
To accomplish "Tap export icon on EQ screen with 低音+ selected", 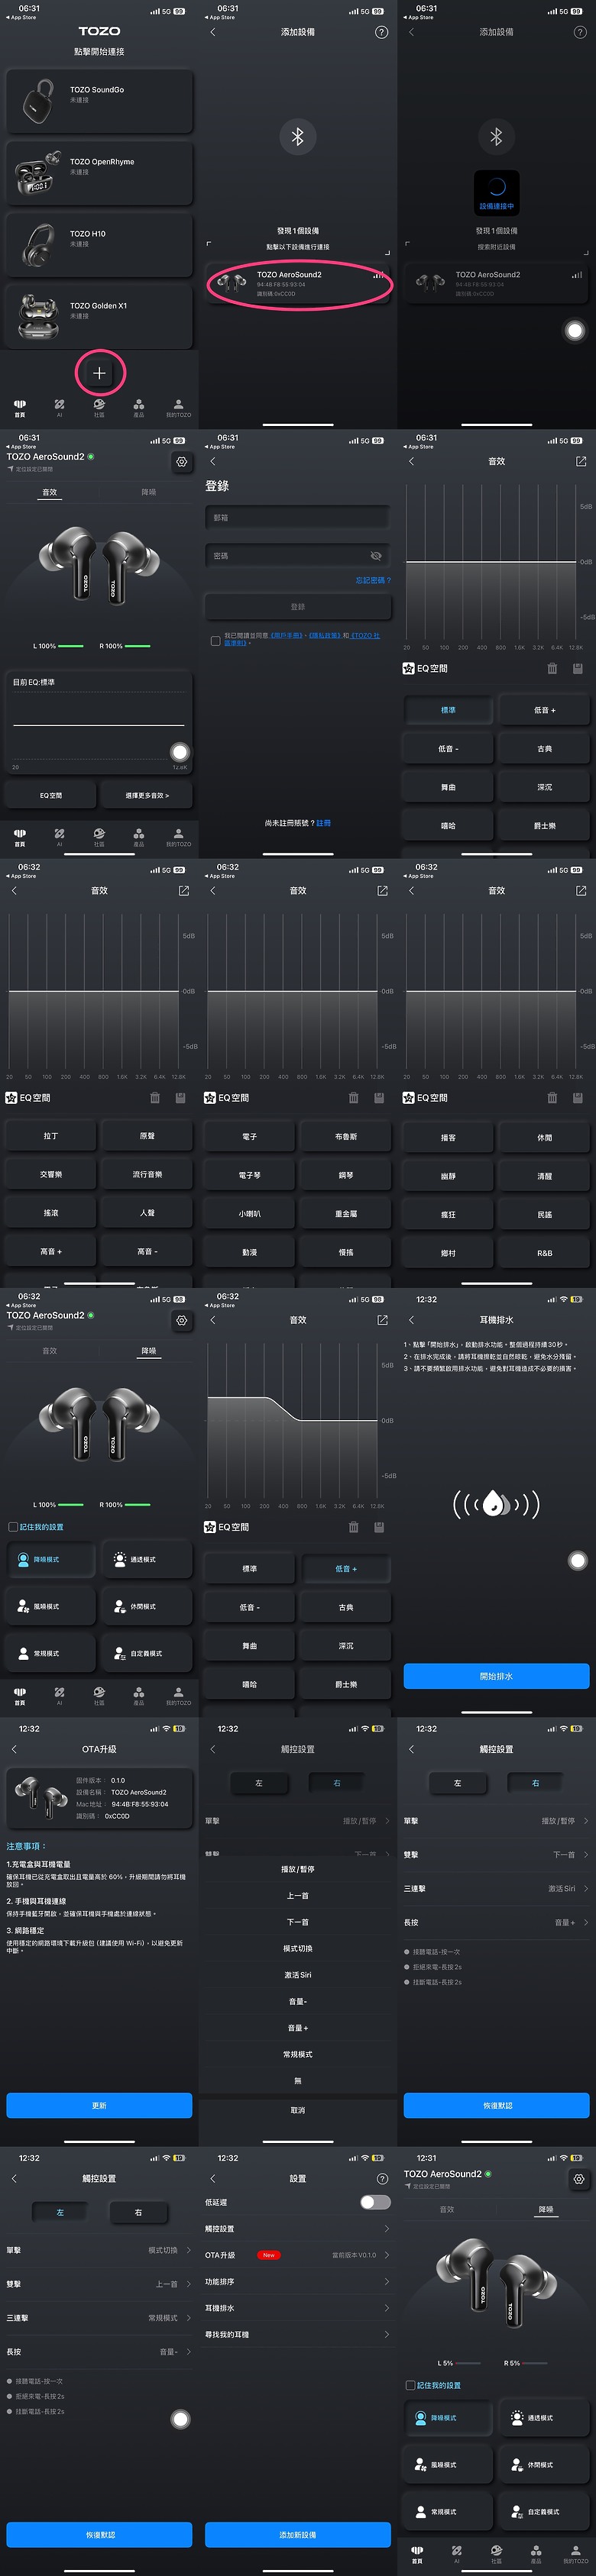I will [x=382, y=1320].
